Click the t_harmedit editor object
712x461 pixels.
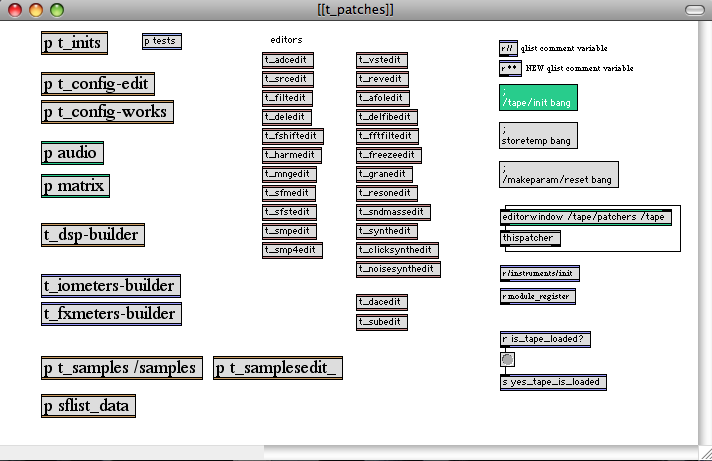tap(292, 155)
